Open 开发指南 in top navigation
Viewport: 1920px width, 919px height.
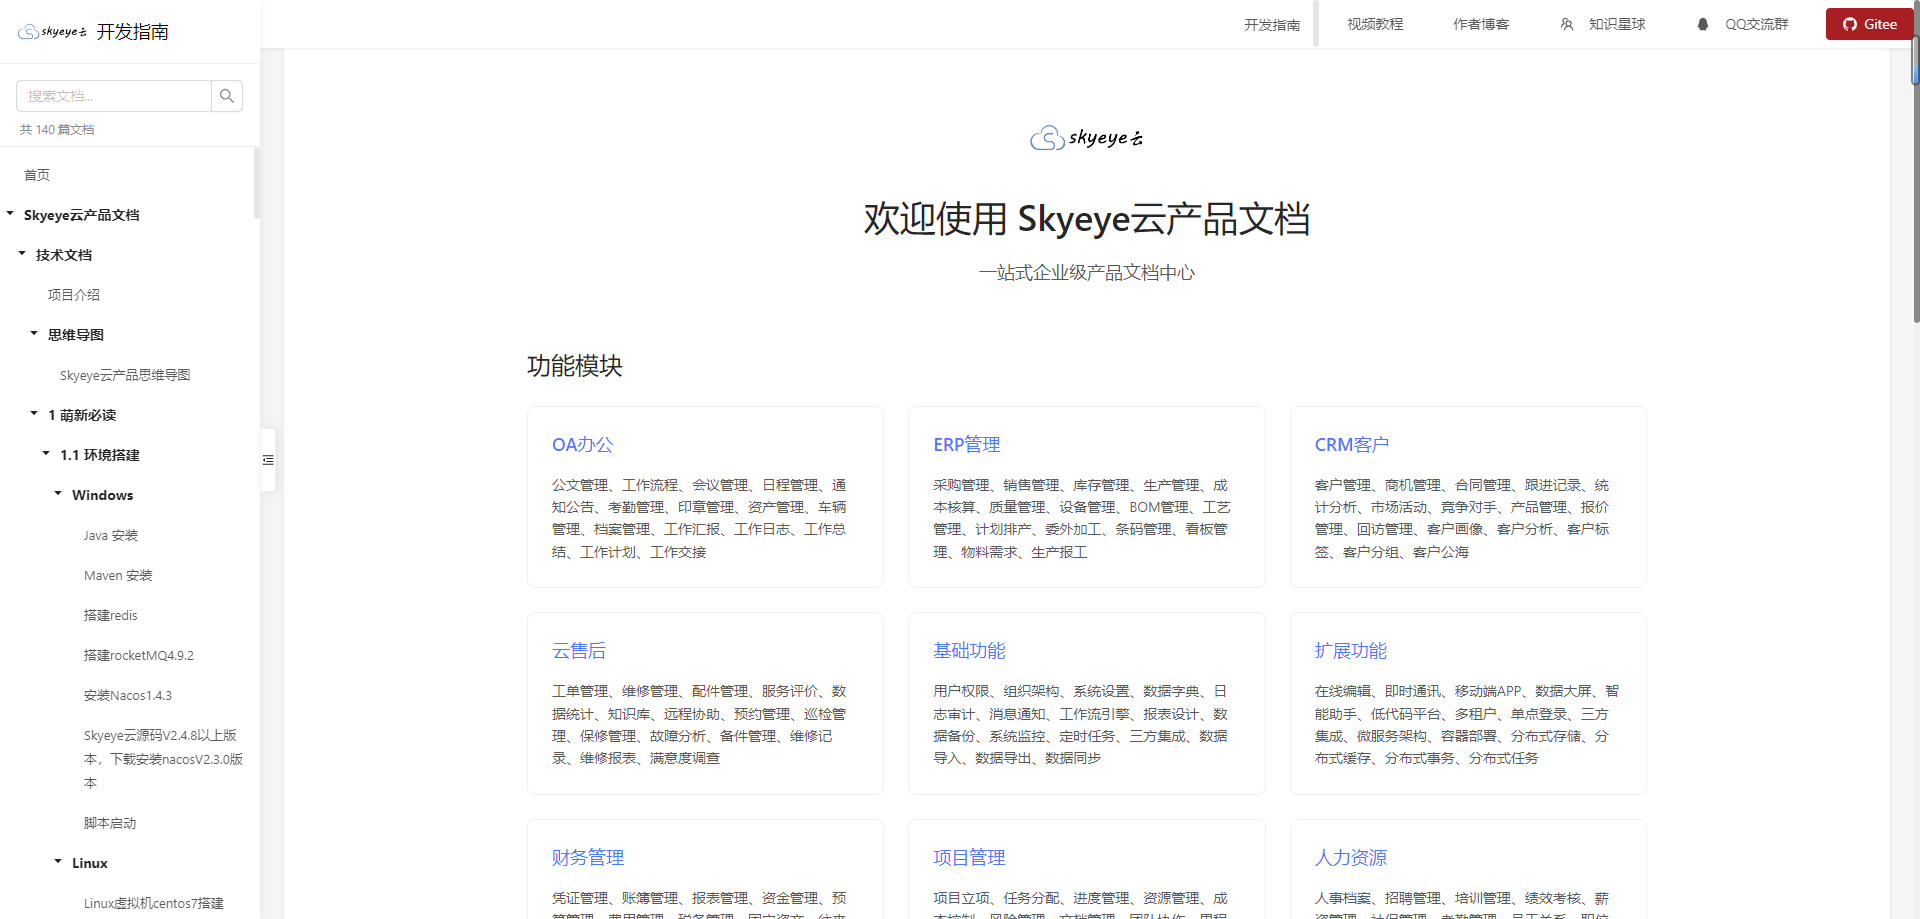pos(1272,25)
